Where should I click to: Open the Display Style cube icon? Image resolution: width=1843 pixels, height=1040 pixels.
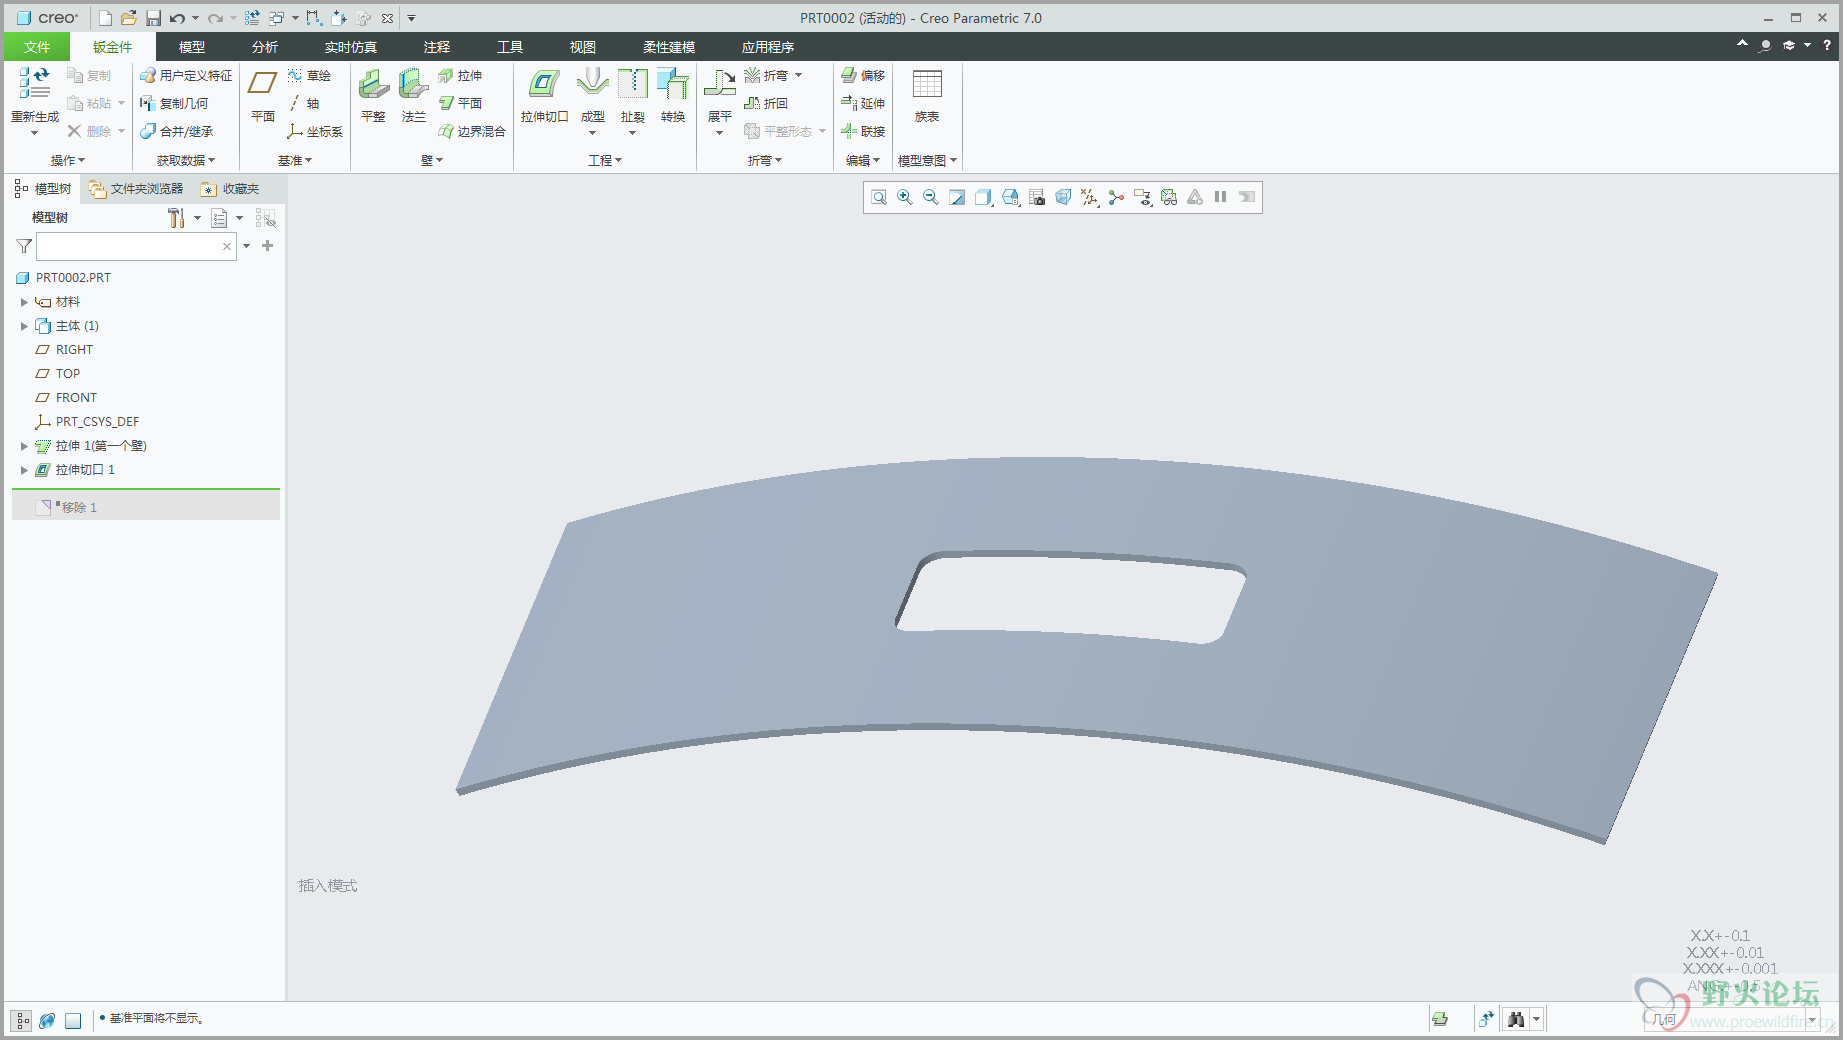click(x=984, y=198)
